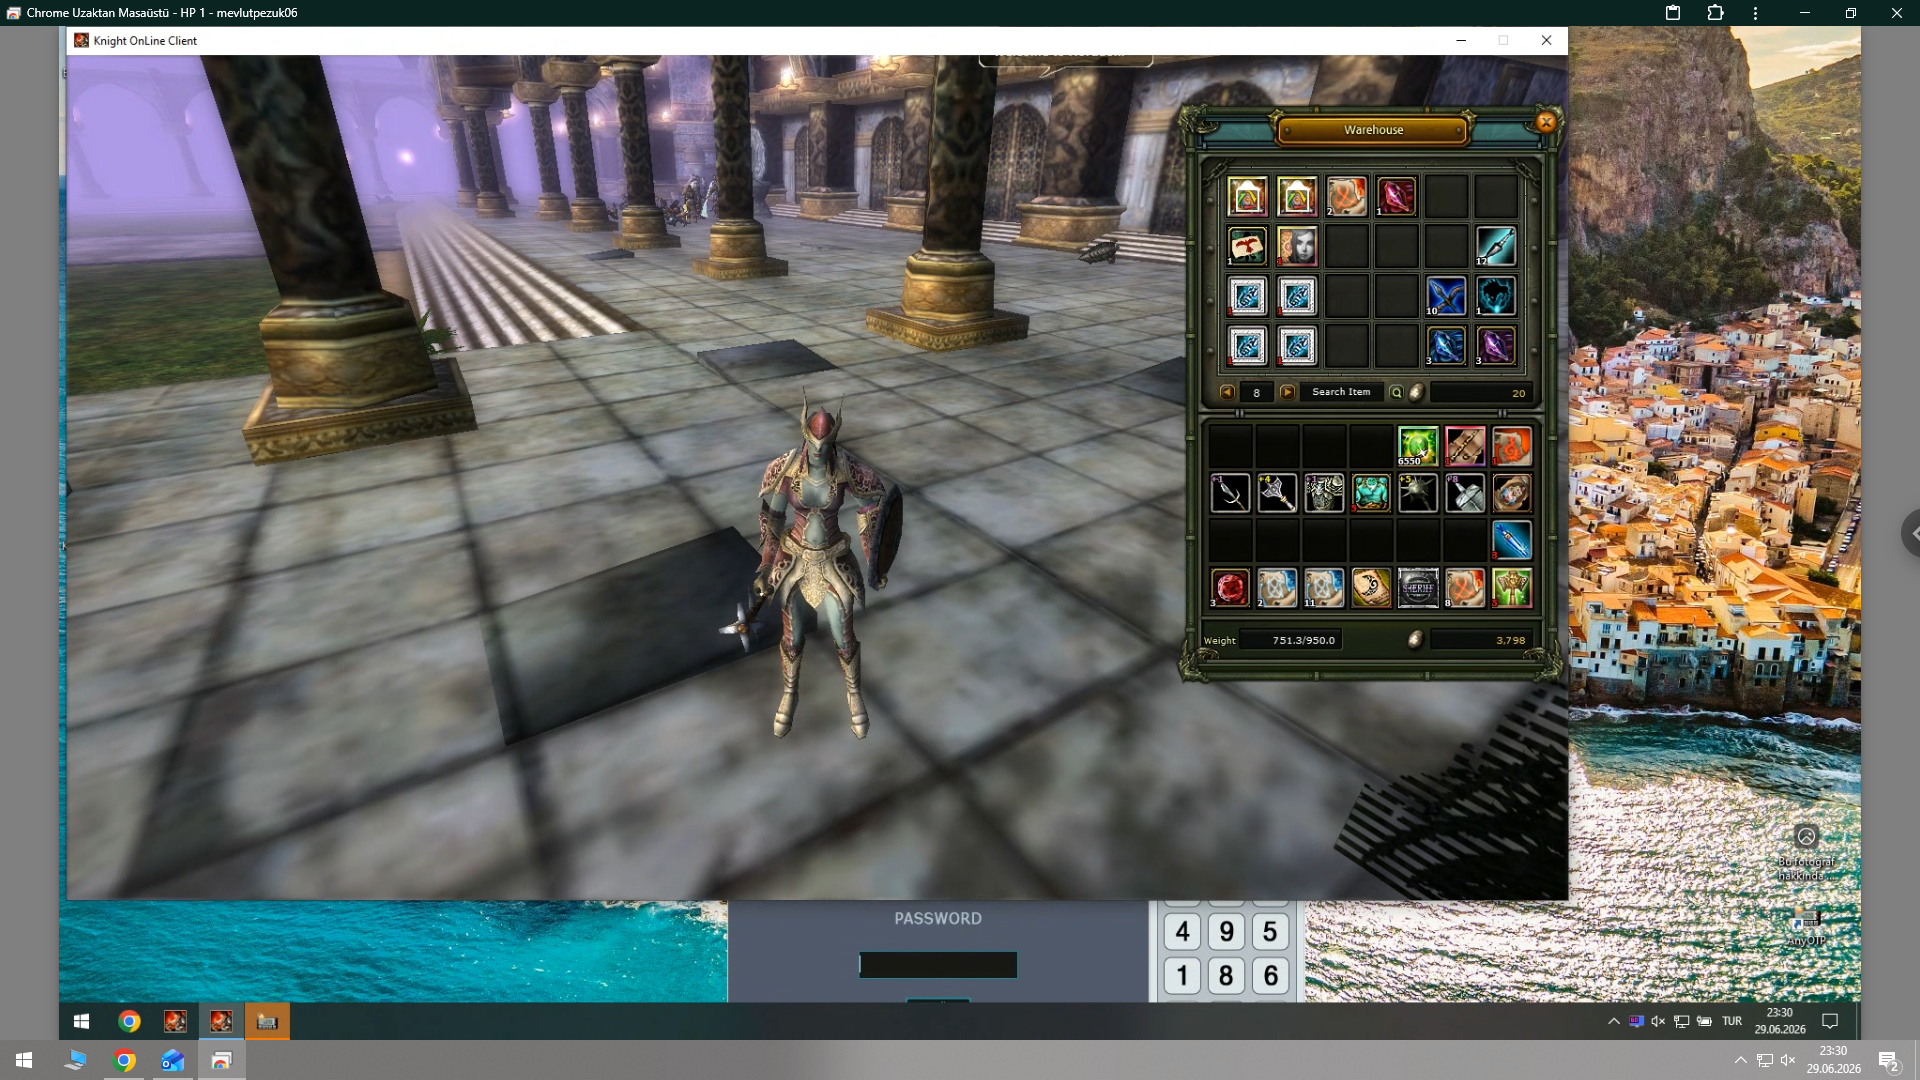
Task: Click the clipboard icon in remote desktop title bar
Action: pyautogui.click(x=1673, y=13)
